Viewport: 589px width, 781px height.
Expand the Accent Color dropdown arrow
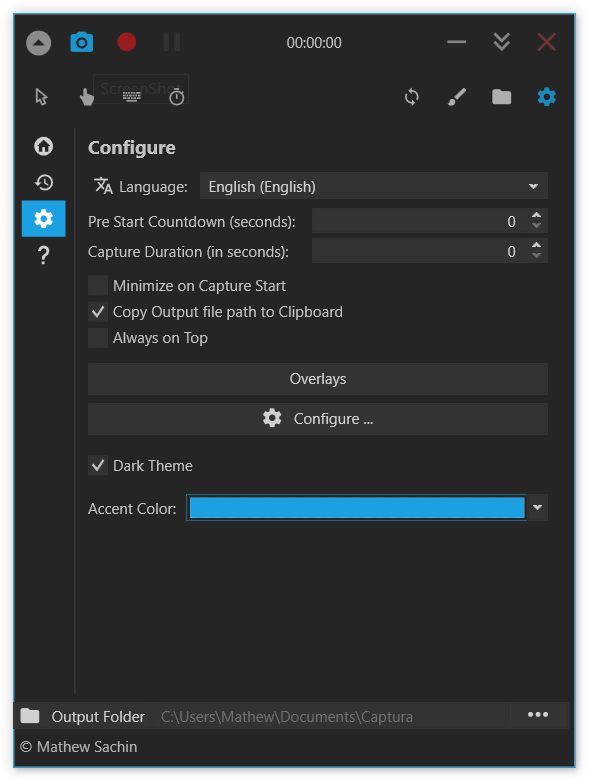point(537,508)
